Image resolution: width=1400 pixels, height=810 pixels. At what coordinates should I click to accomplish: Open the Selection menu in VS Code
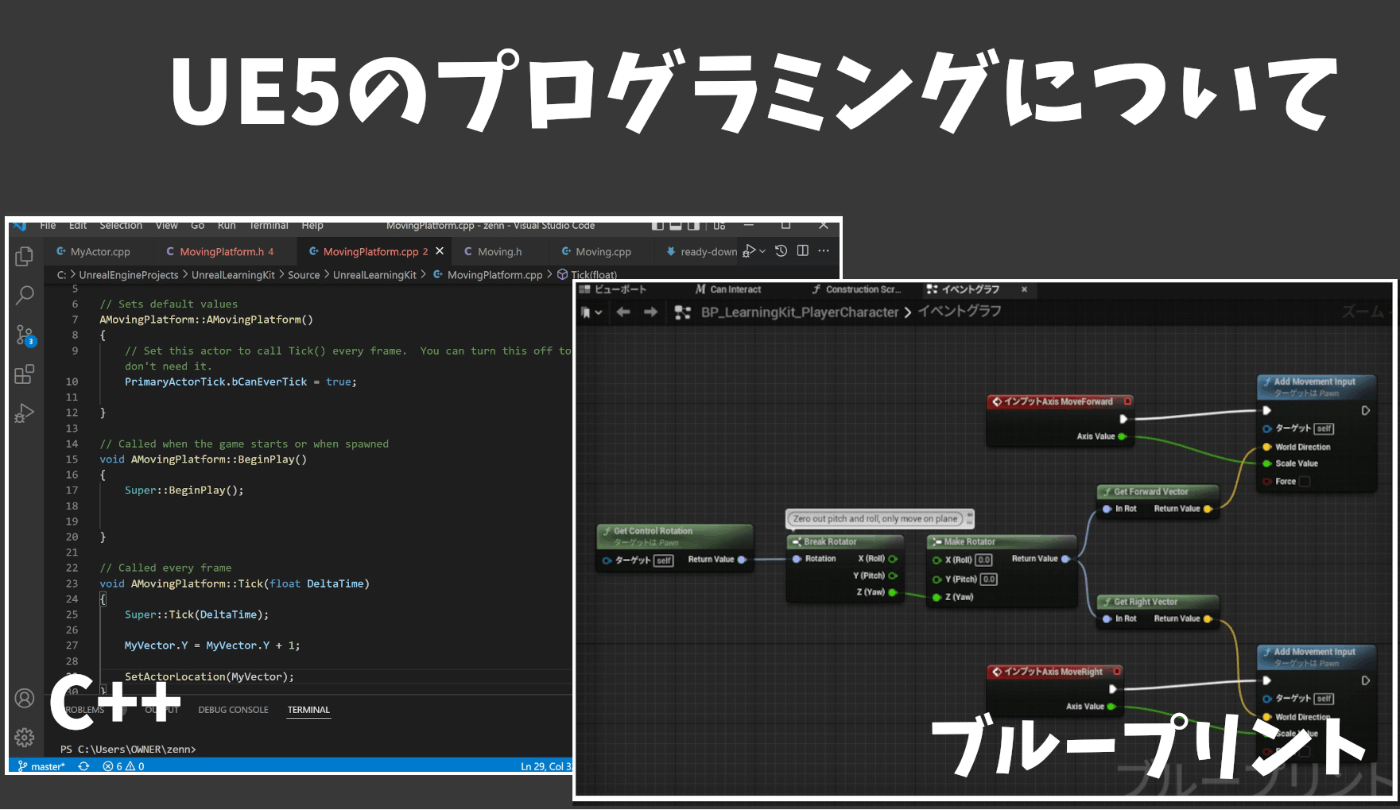pos(120,226)
